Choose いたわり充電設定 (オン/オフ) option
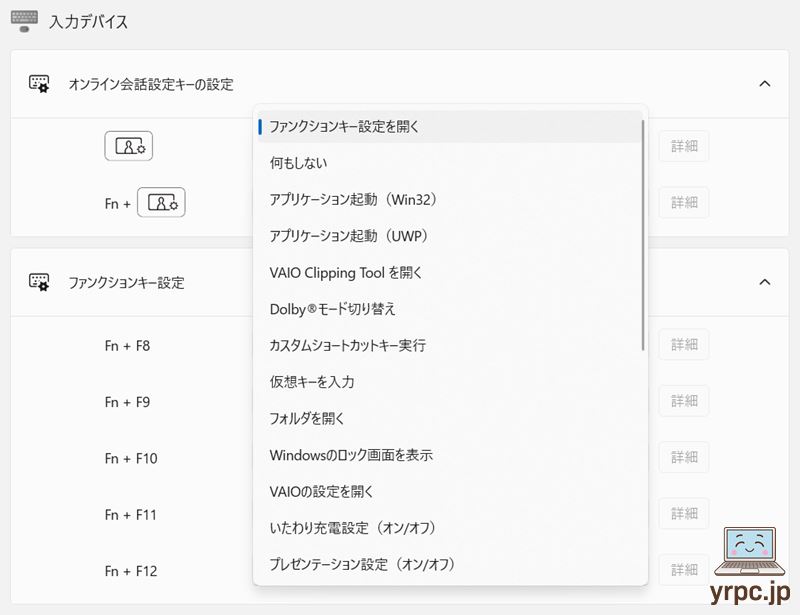 point(352,528)
